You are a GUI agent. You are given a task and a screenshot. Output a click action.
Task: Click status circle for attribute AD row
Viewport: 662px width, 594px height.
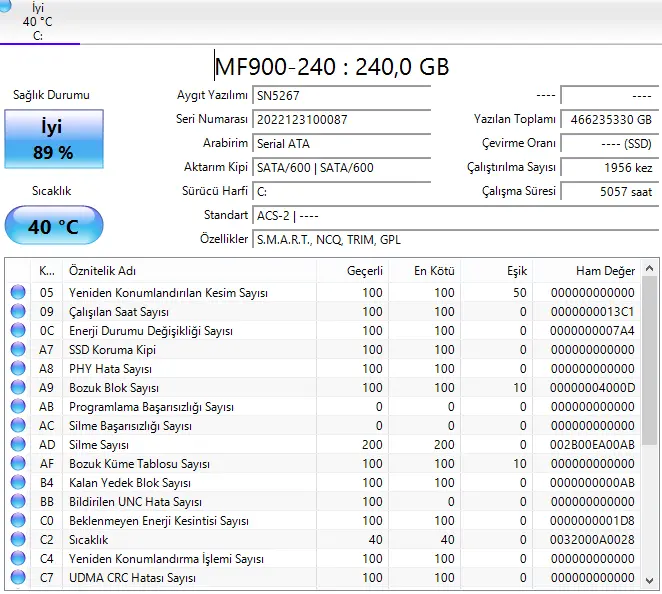pos(18,444)
